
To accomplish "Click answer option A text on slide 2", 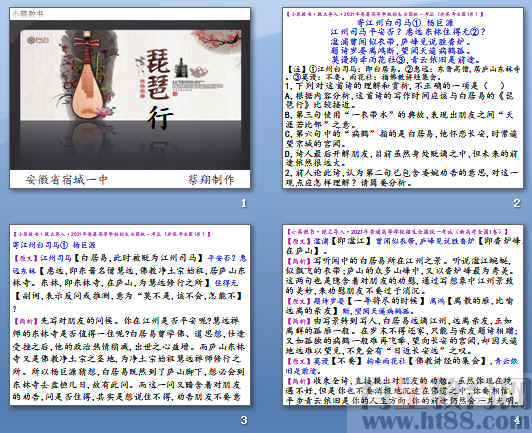I will pyautogui.click(x=400, y=100).
